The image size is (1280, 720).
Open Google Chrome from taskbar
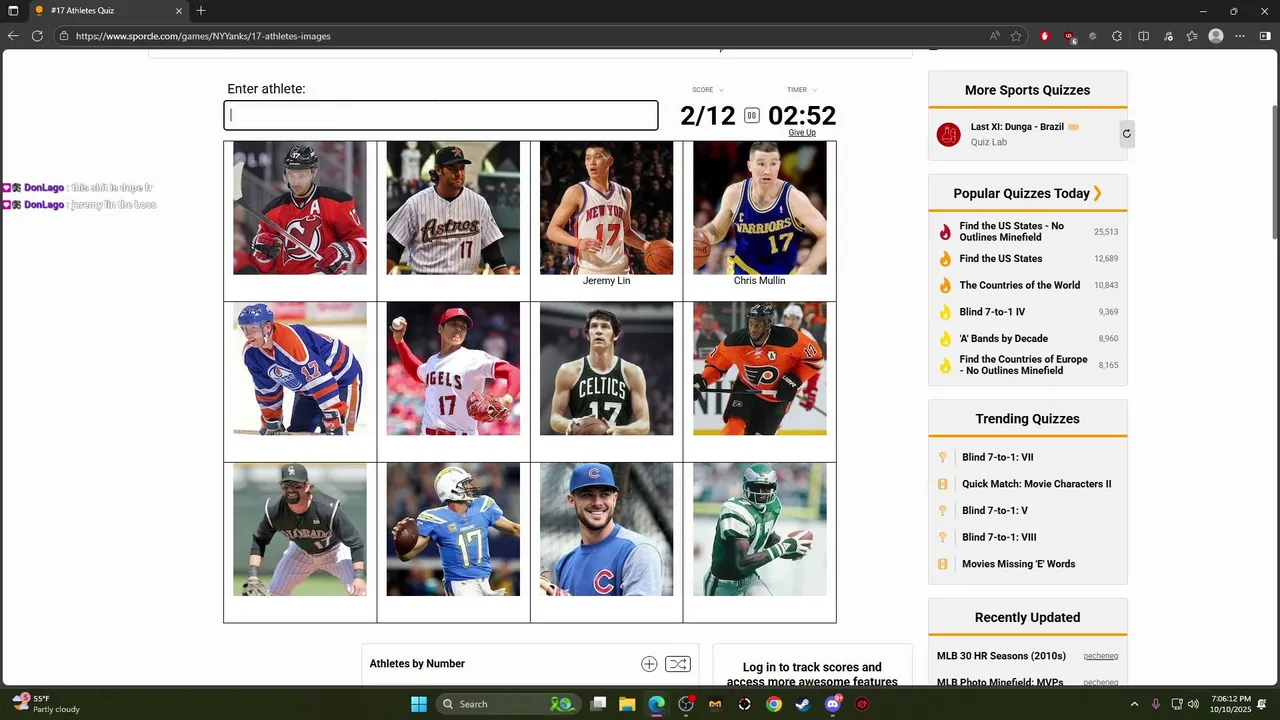(x=774, y=704)
